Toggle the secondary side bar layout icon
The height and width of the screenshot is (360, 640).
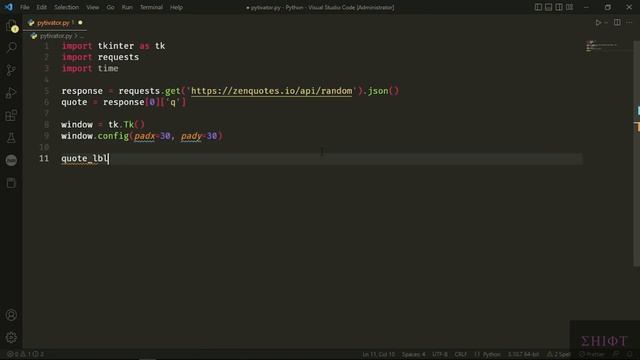click(x=559, y=7)
